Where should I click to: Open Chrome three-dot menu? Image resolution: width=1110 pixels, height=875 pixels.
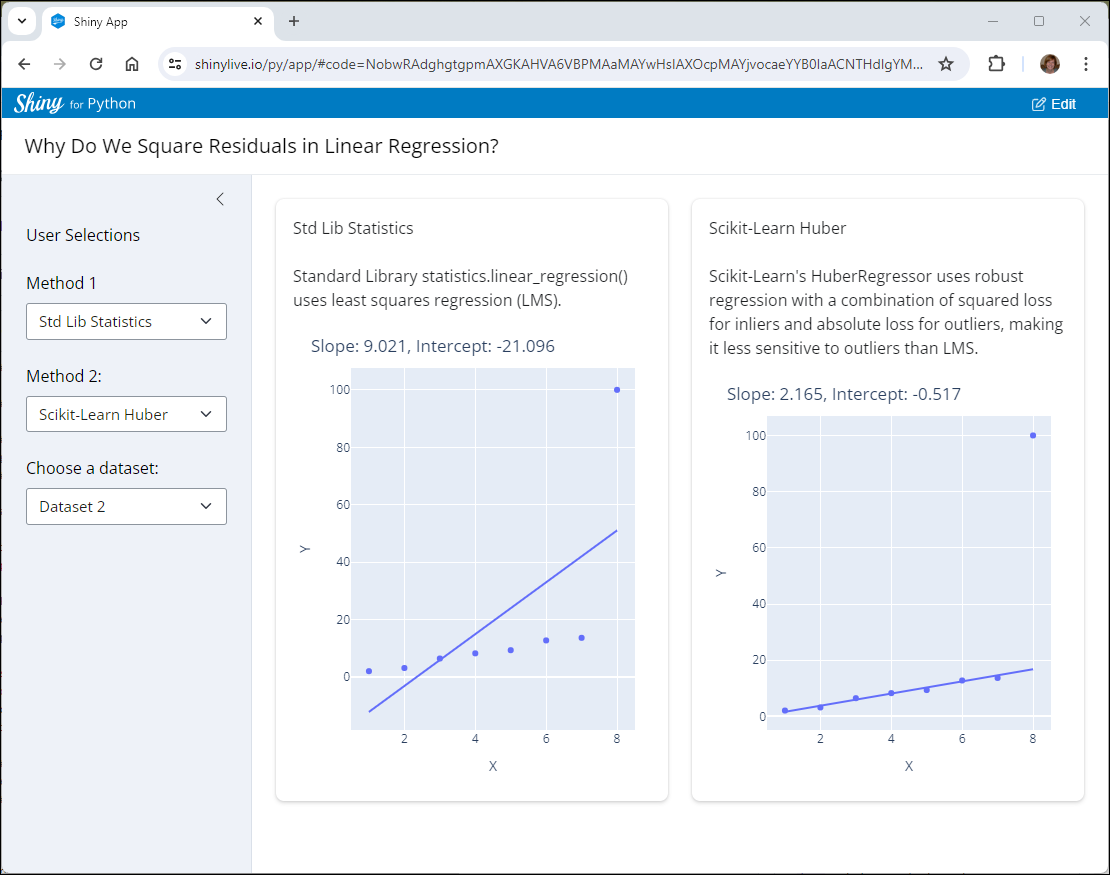(x=1085, y=64)
